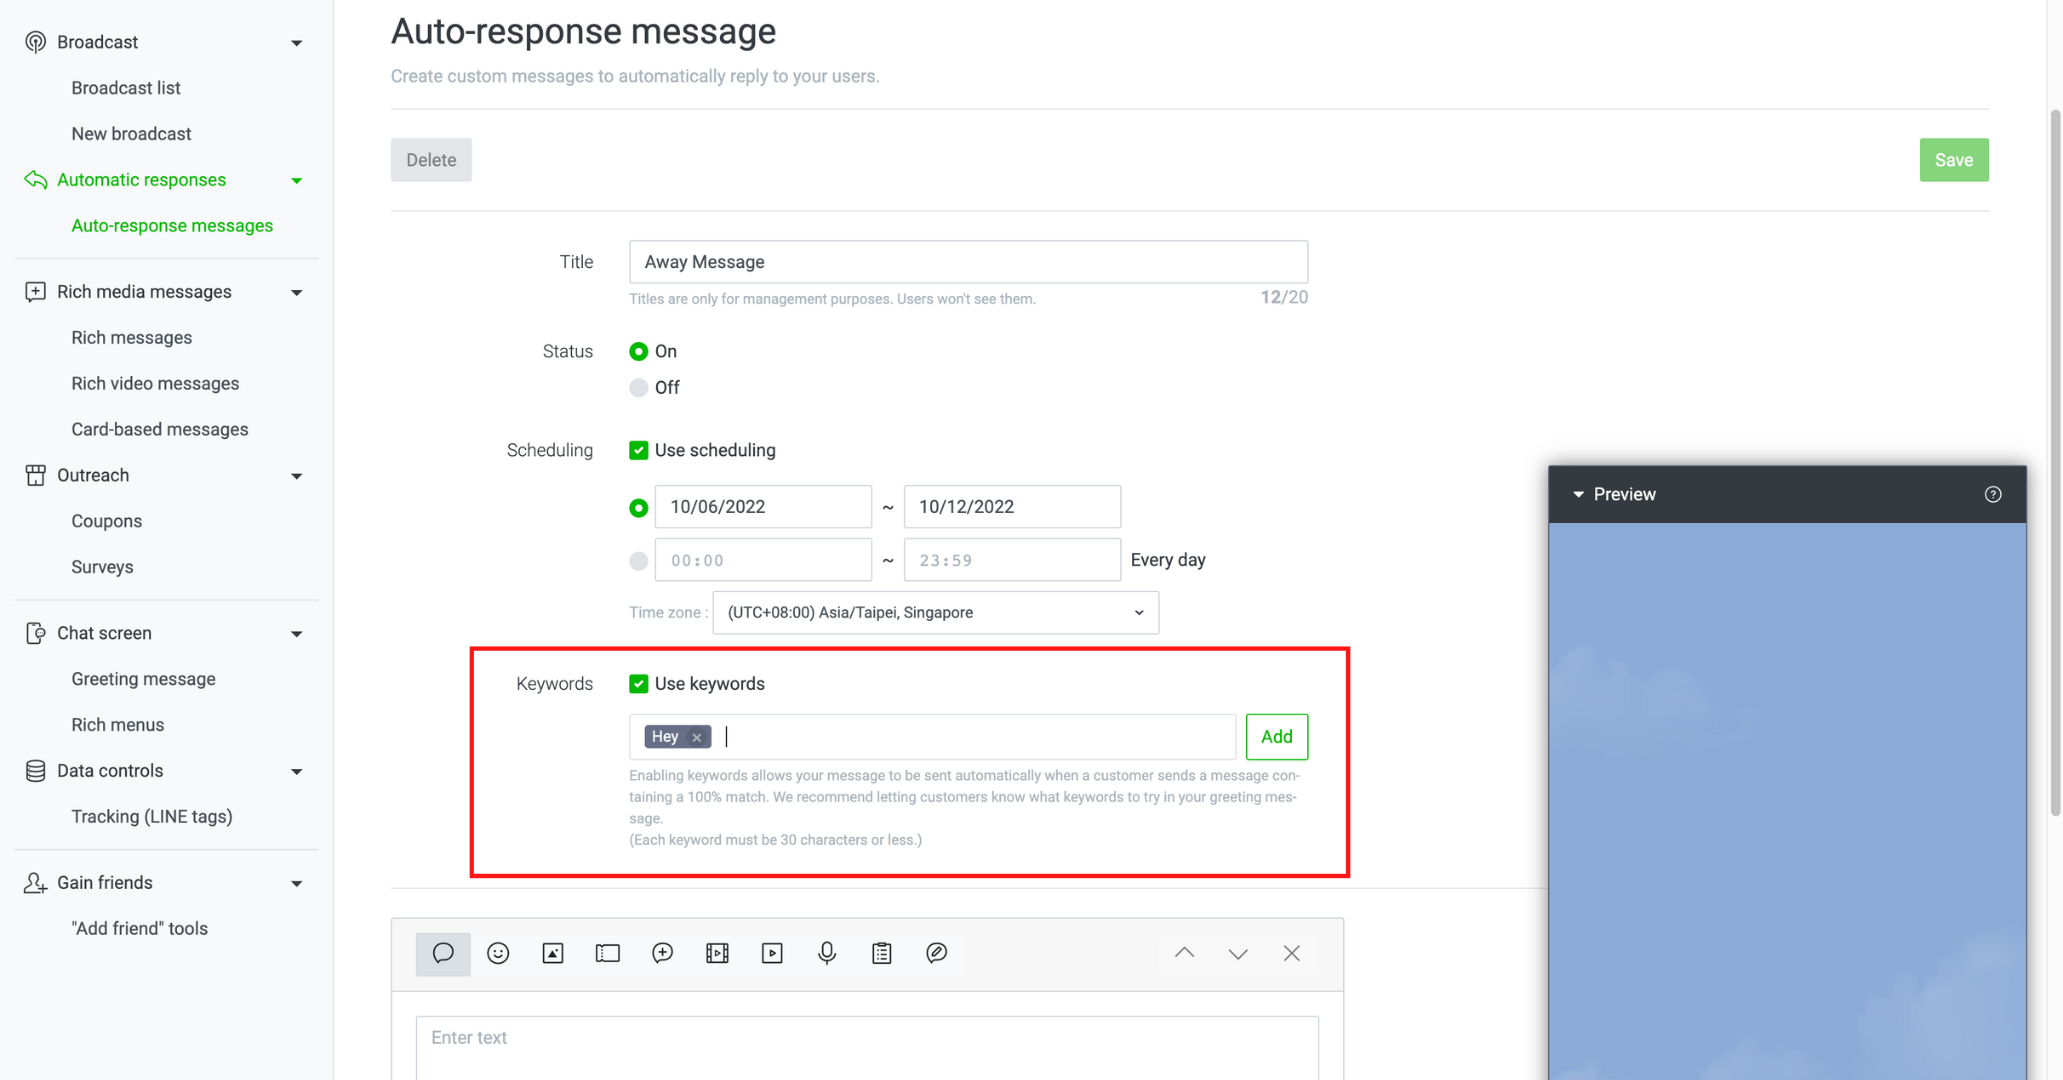Click the audio record icon in toolbar
Viewport: 2063px width, 1080px height.
pyautogui.click(x=825, y=953)
